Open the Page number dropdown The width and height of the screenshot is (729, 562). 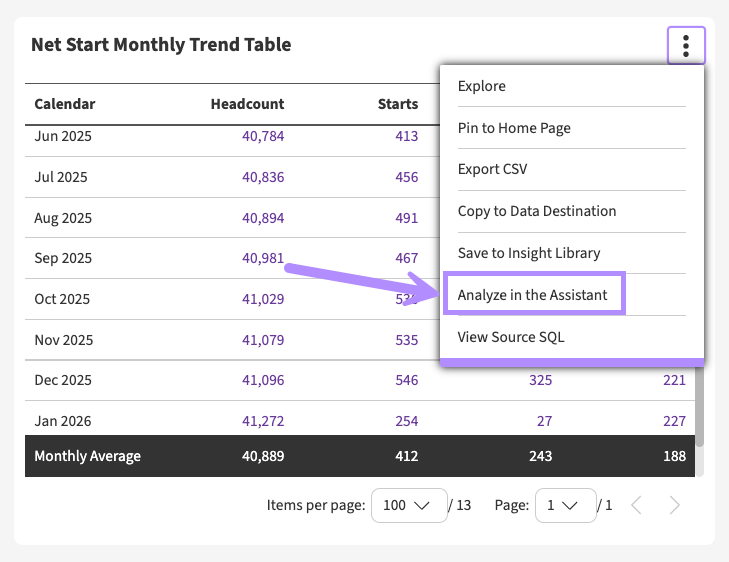[565, 505]
